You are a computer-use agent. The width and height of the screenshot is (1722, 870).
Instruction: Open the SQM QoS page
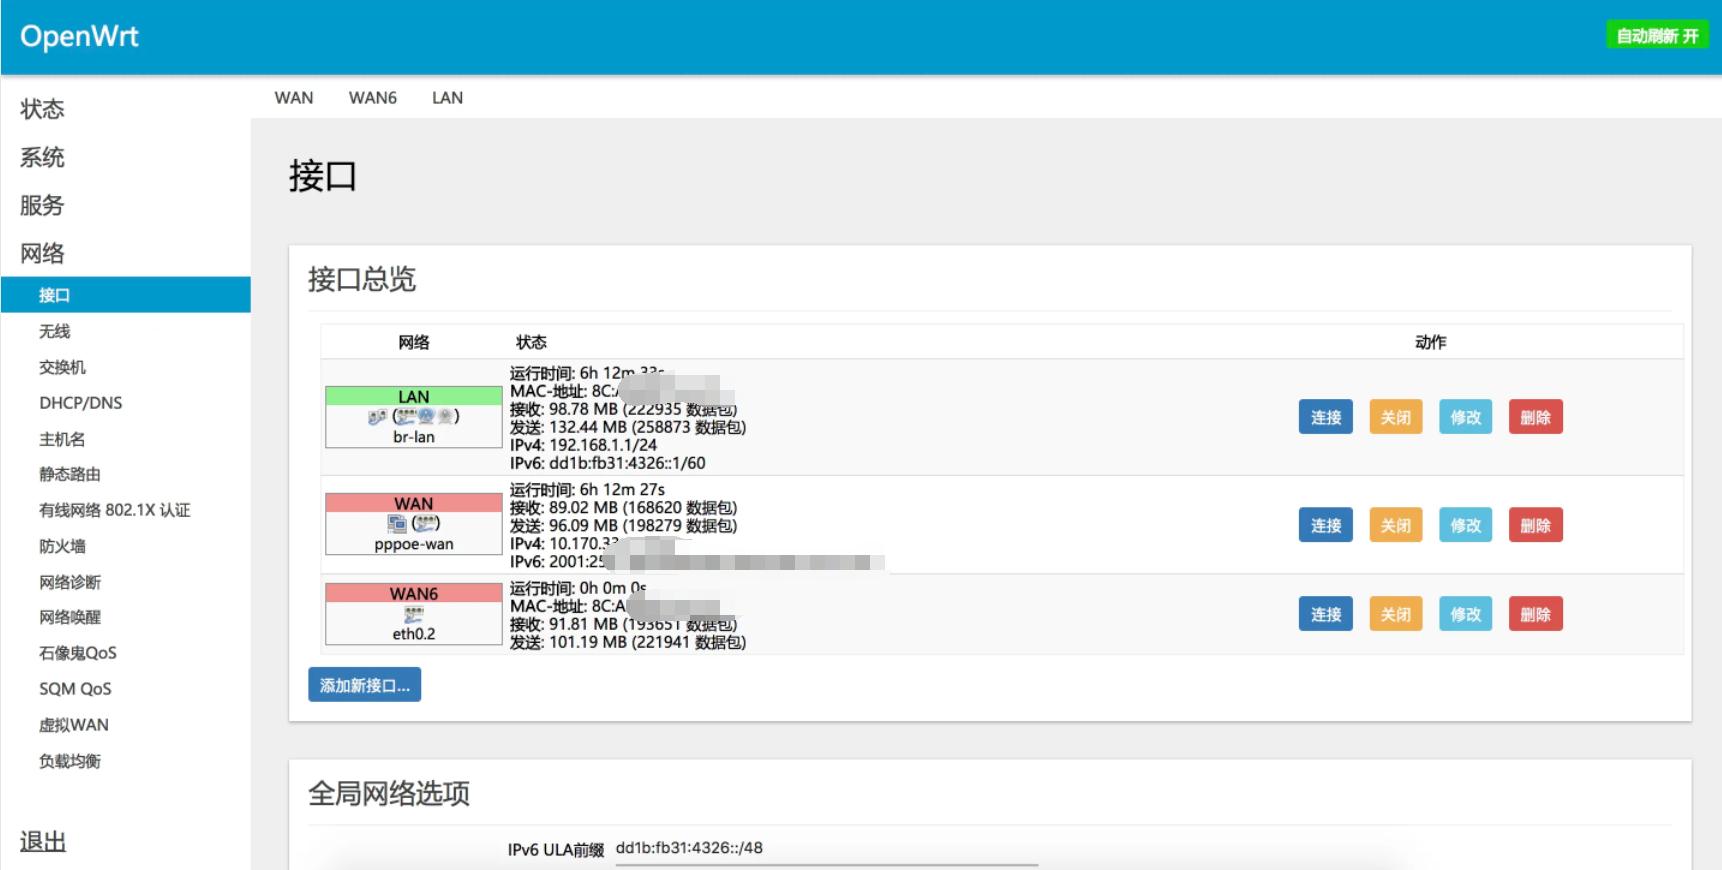click(75, 689)
